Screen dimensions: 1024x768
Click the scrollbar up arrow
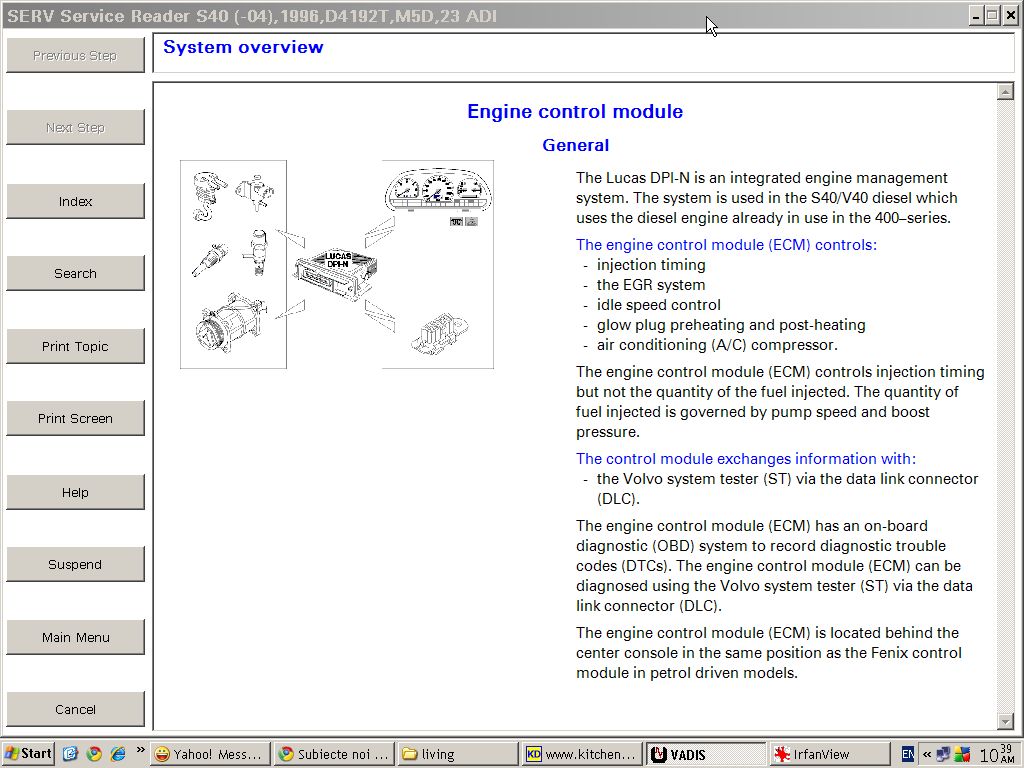pyautogui.click(x=1005, y=92)
